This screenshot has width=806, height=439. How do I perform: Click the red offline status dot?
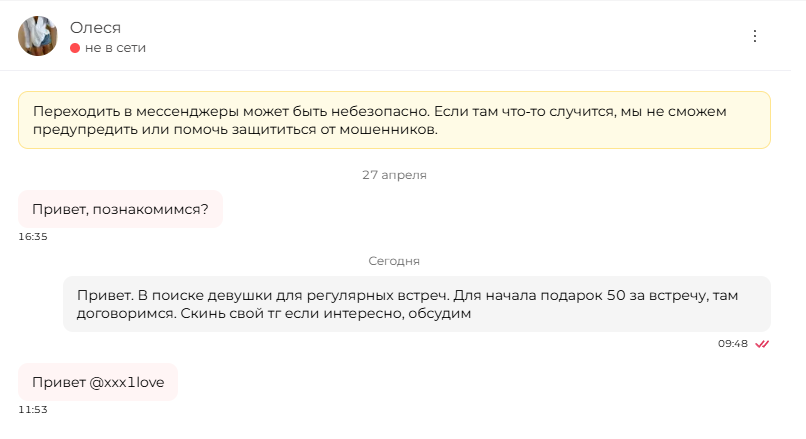click(x=75, y=48)
